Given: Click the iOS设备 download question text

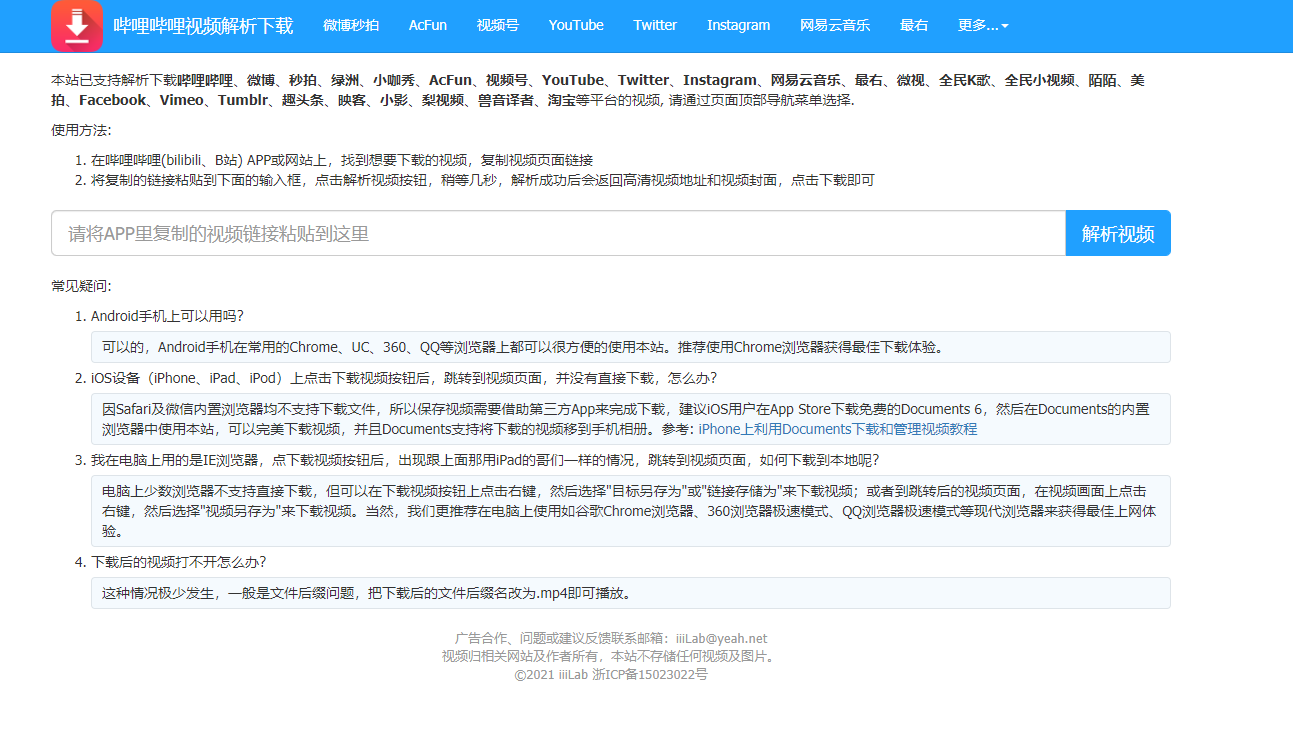Looking at the screenshot, I should tap(404, 378).
